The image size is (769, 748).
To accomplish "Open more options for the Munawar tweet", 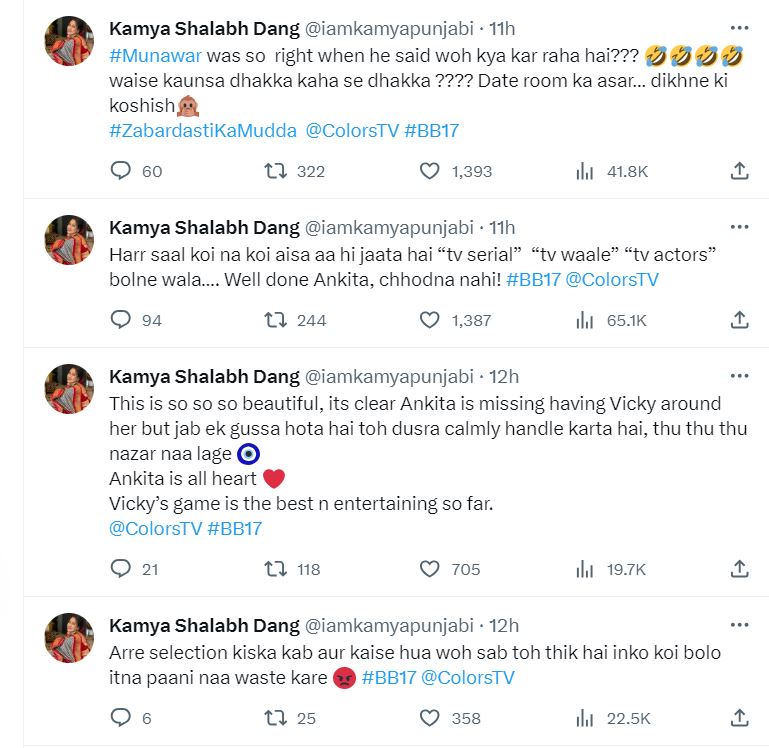I will click(739, 28).
